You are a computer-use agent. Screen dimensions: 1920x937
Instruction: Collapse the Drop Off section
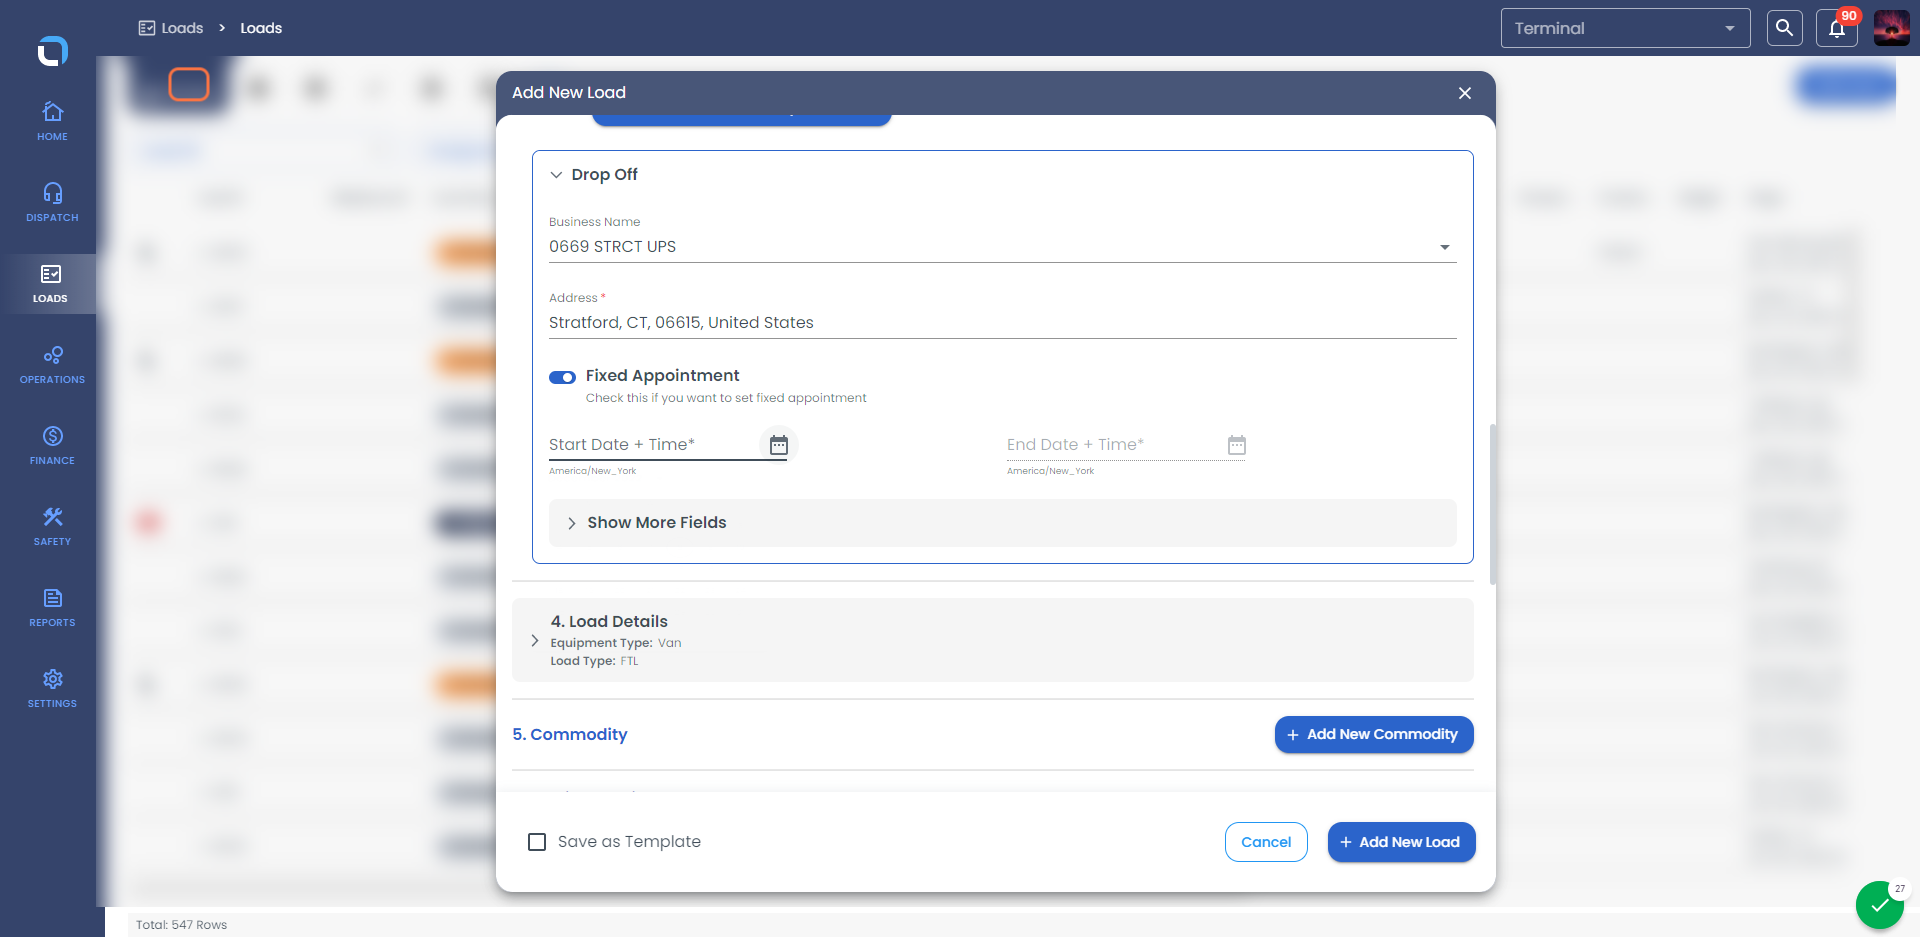[x=556, y=175]
